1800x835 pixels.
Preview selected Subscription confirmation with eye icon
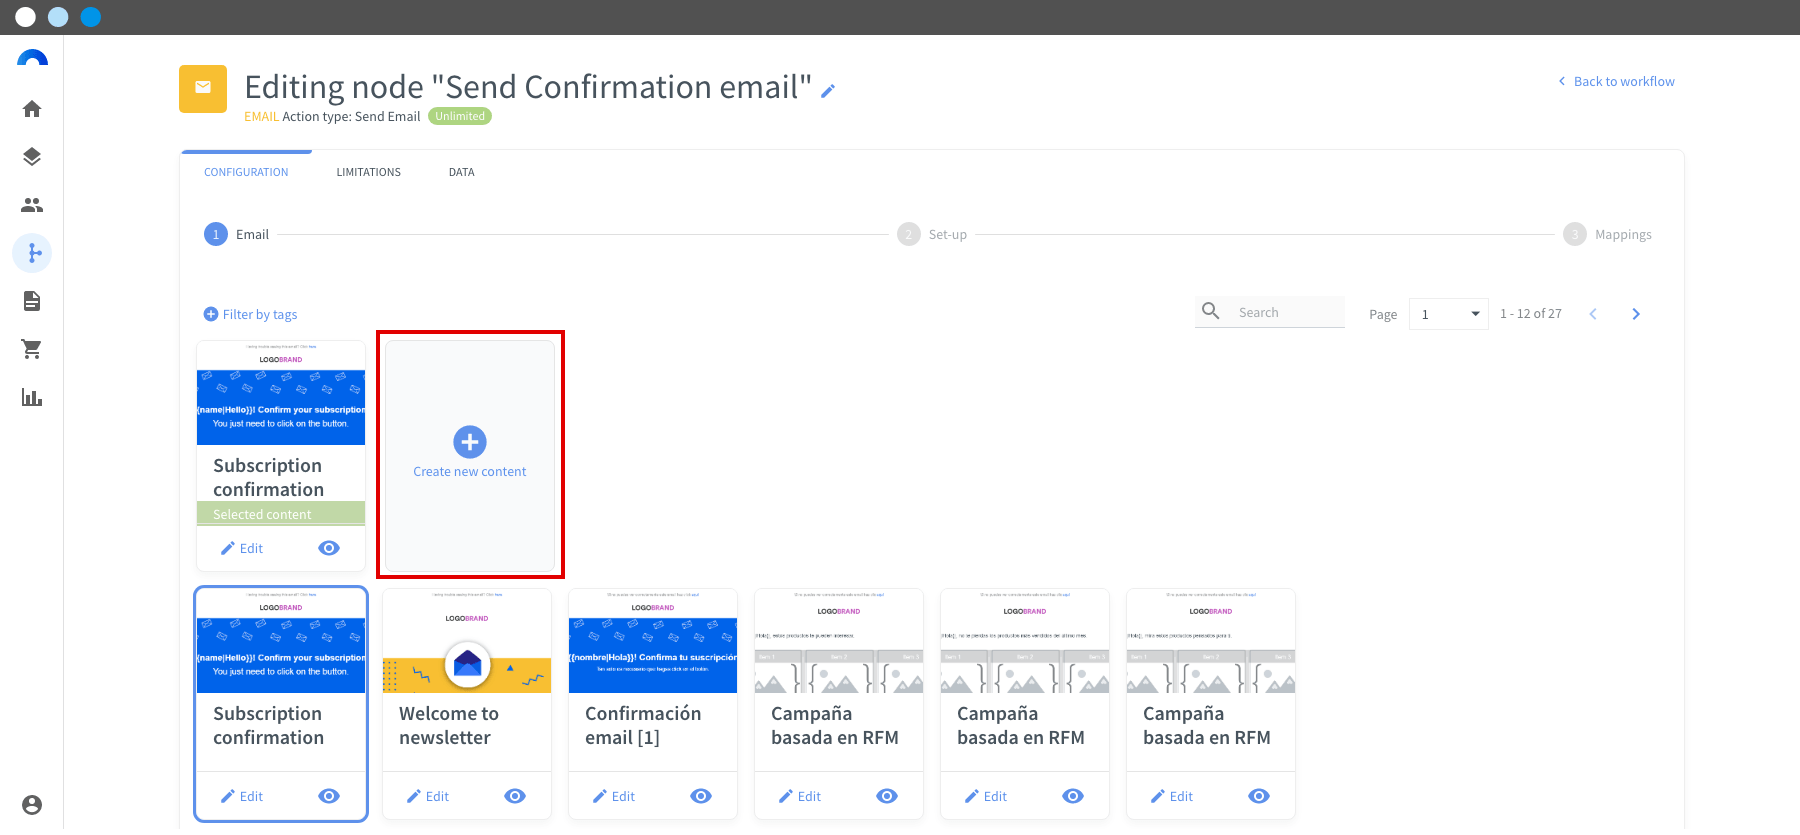pos(329,548)
